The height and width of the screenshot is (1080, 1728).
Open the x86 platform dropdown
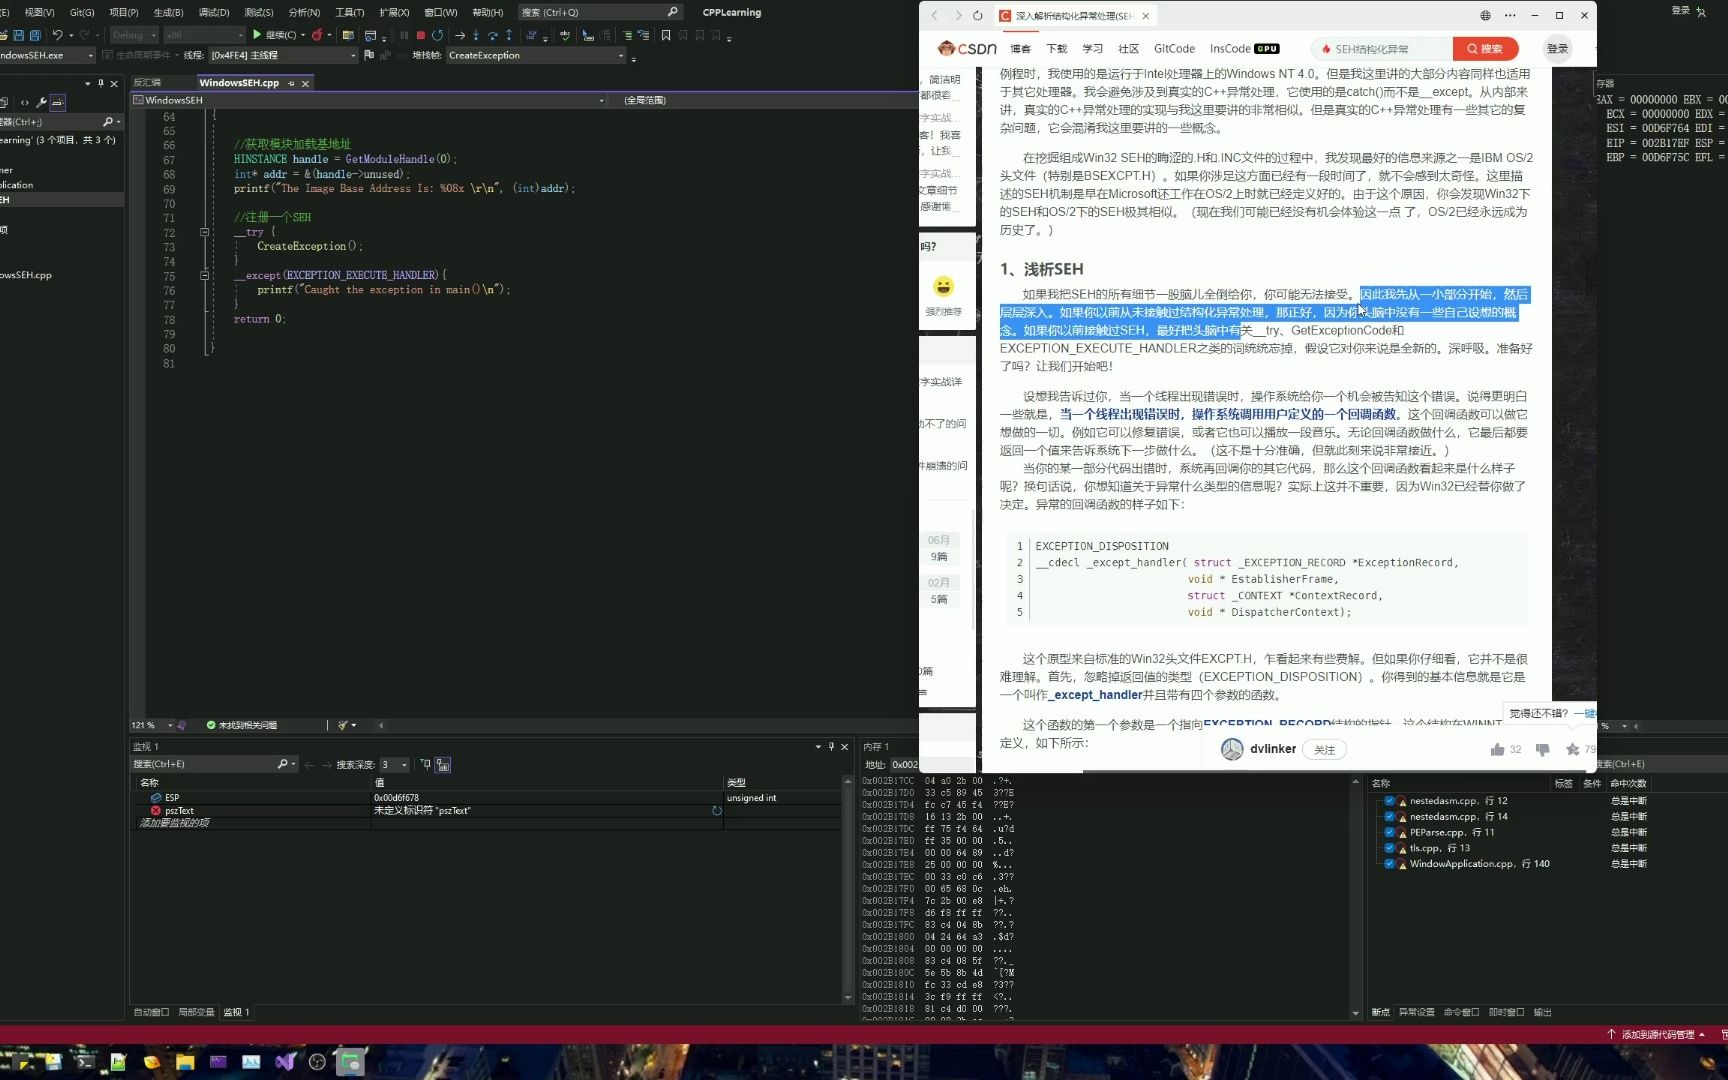pos(204,35)
